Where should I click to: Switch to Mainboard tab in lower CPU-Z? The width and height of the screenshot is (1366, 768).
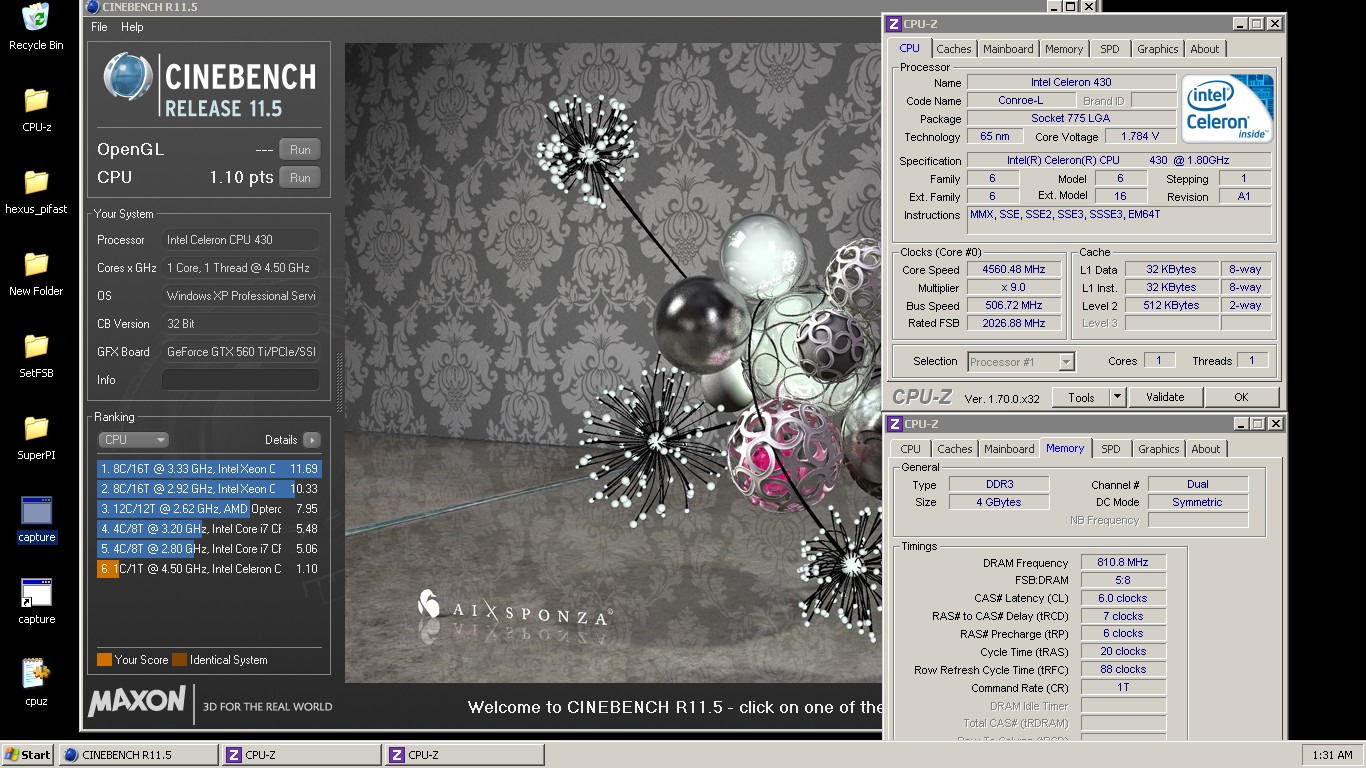point(1009,449)
